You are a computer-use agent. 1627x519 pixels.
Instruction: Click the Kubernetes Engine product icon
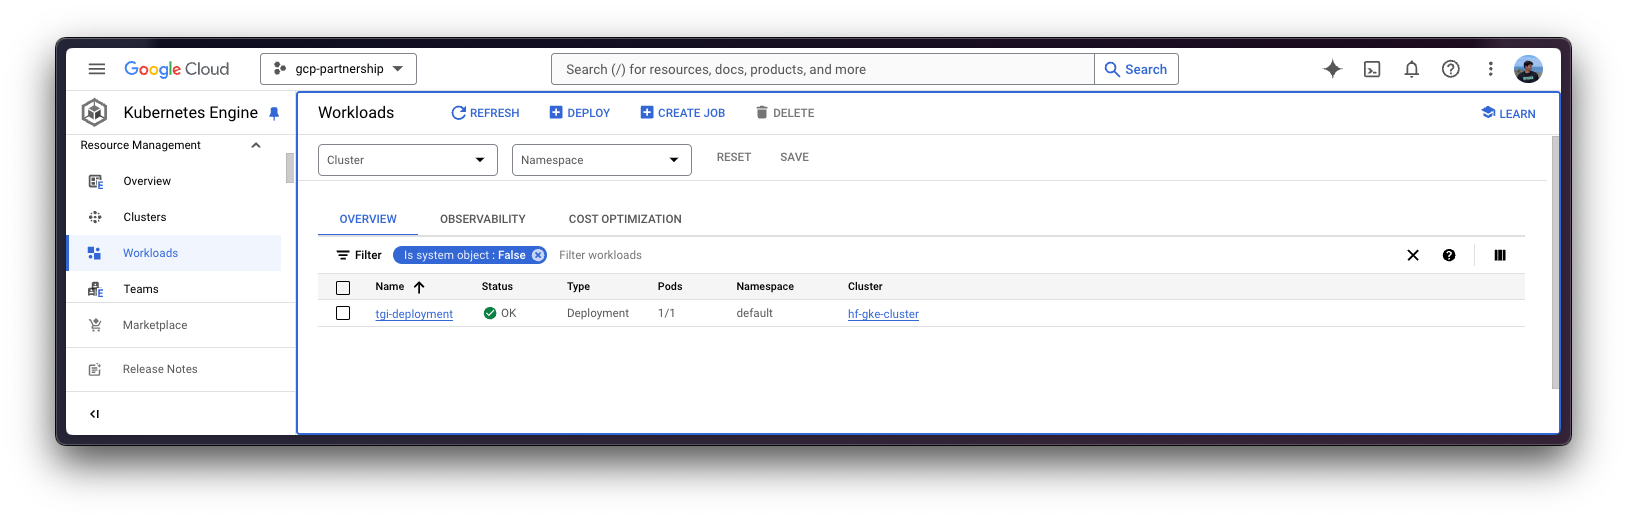coord(95,112)
